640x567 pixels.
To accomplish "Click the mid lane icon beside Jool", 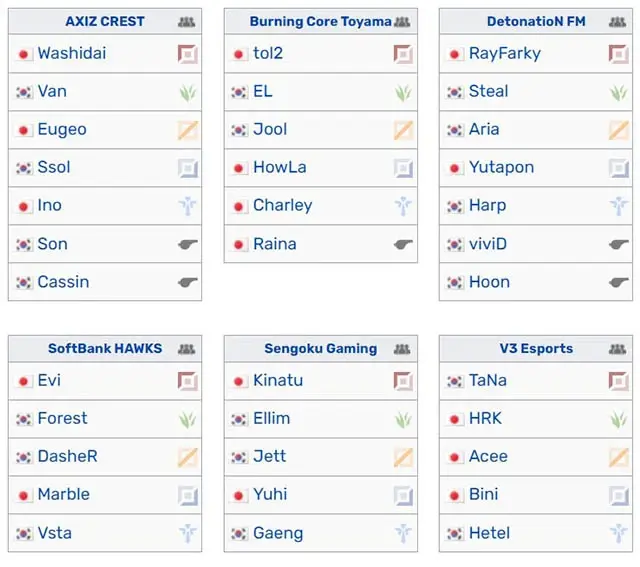I will coord(403,130).
